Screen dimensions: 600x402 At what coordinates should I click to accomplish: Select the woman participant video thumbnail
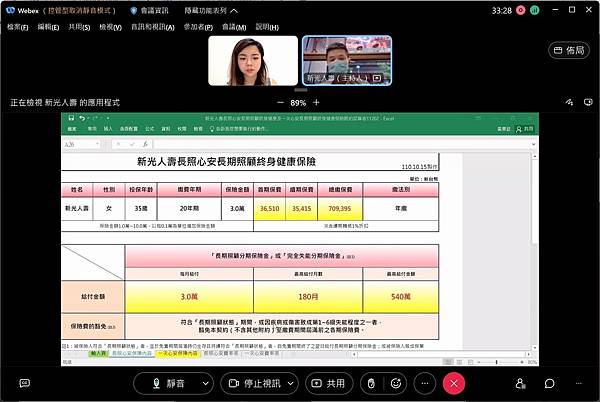tap(253, 60)
